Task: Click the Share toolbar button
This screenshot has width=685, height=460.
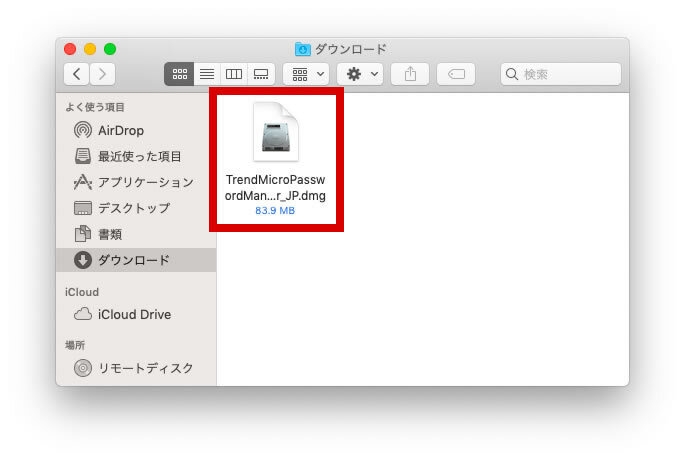Action: click(x=410, y=74)
